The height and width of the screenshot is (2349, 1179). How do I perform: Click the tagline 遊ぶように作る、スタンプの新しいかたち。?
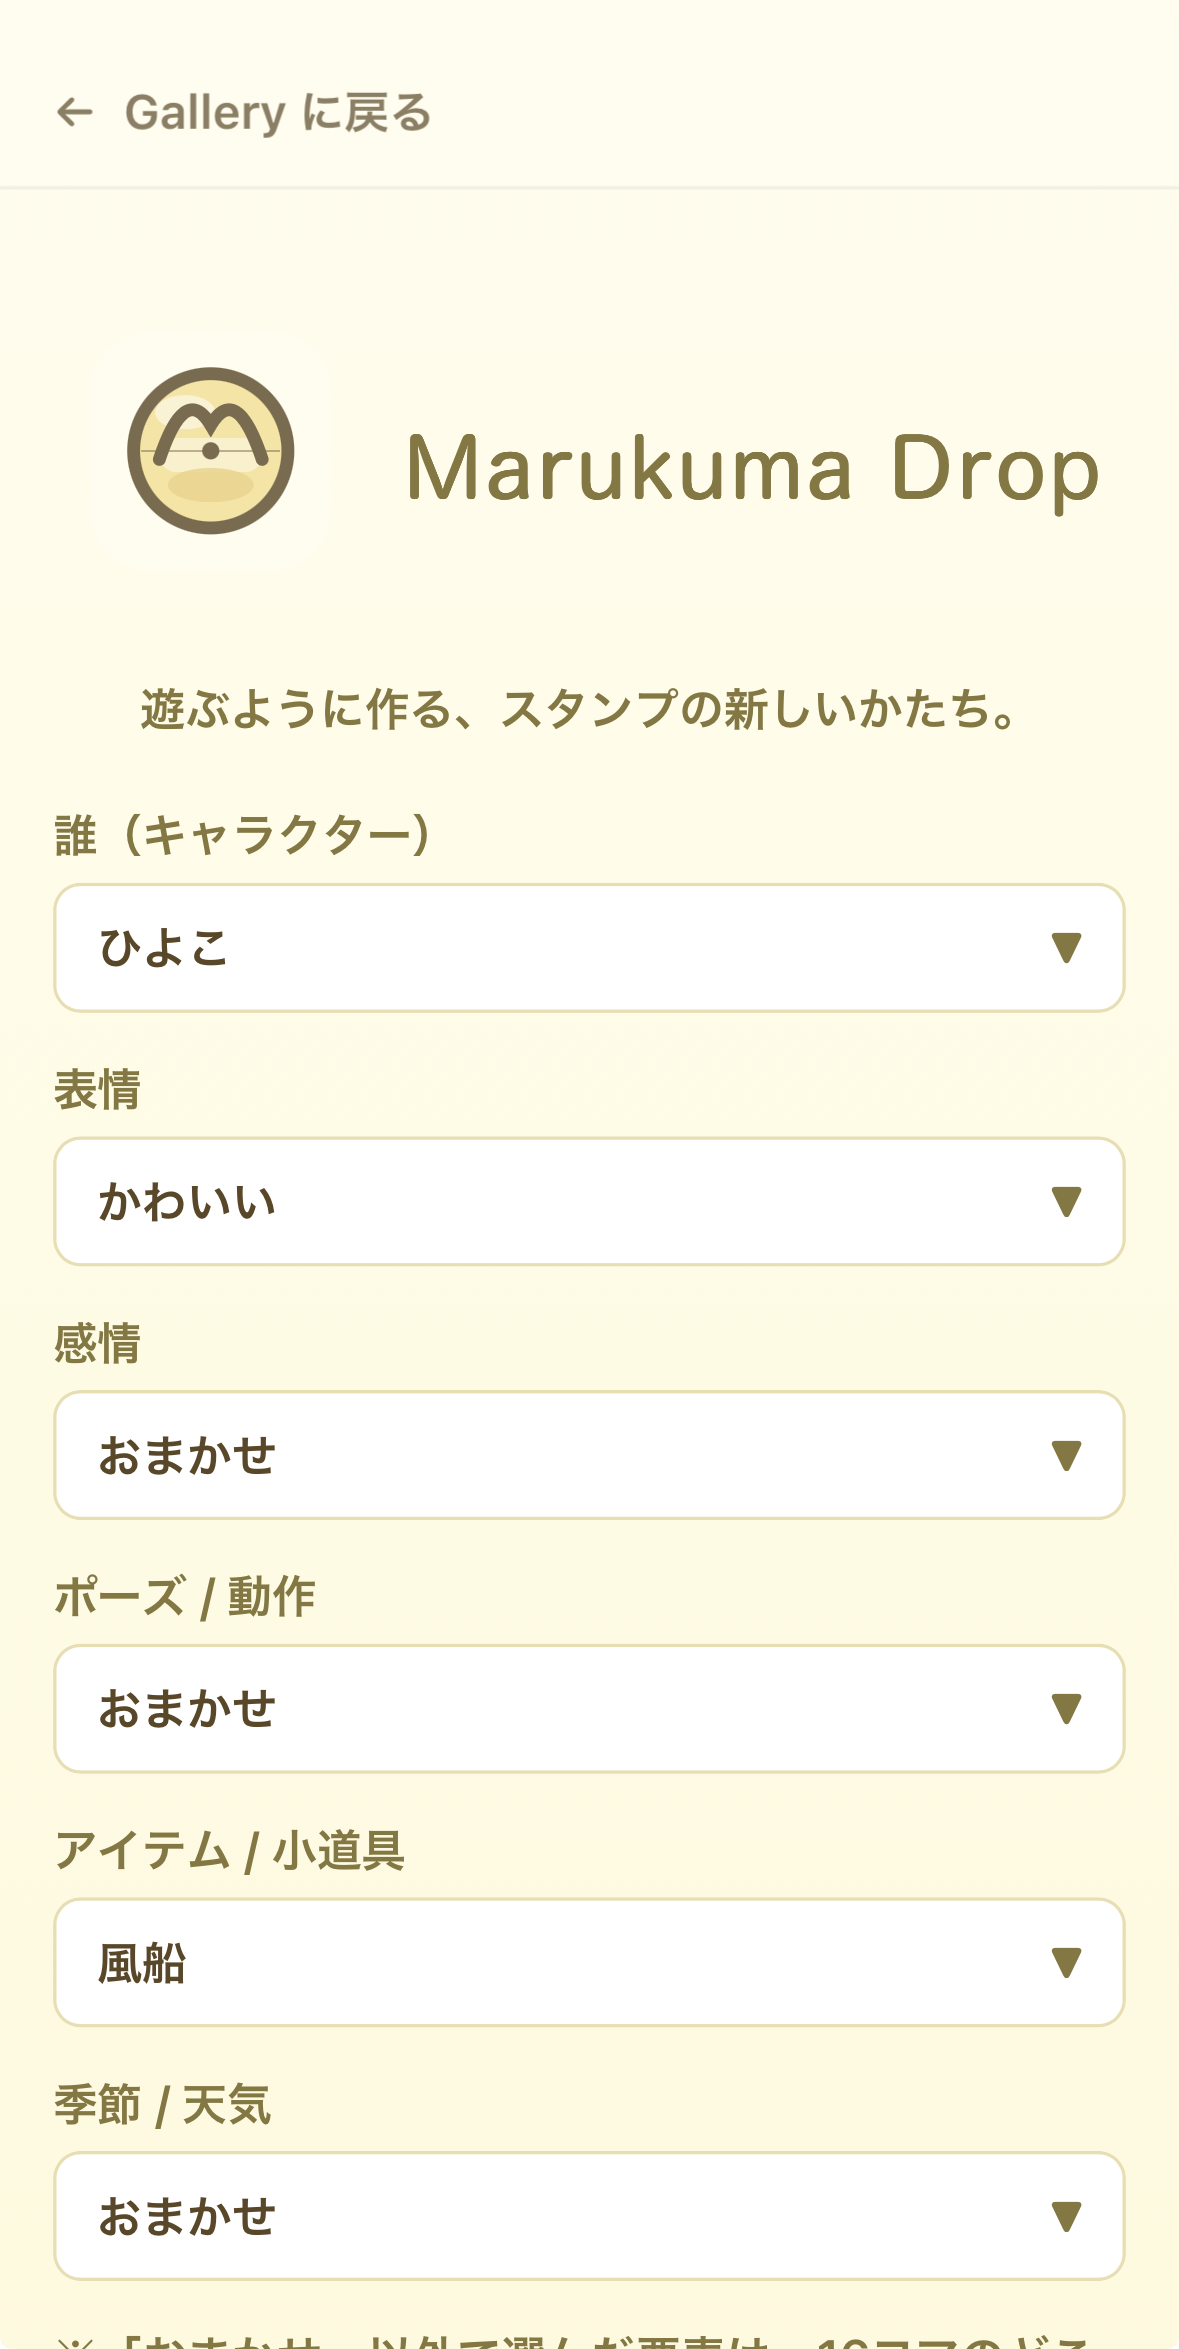click(x=578, y=709)
